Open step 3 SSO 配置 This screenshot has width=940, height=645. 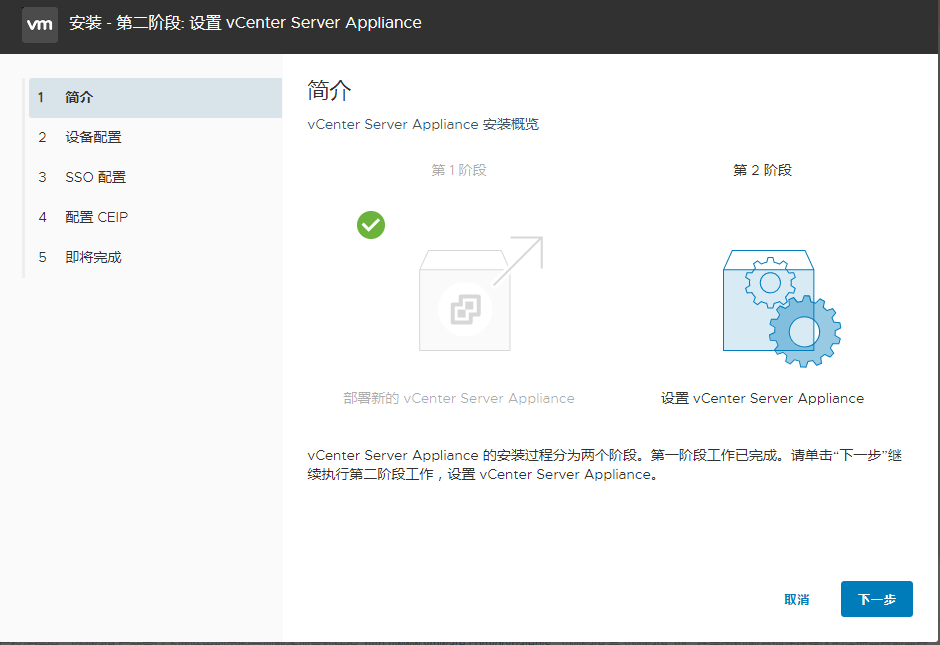click(155, 177)
